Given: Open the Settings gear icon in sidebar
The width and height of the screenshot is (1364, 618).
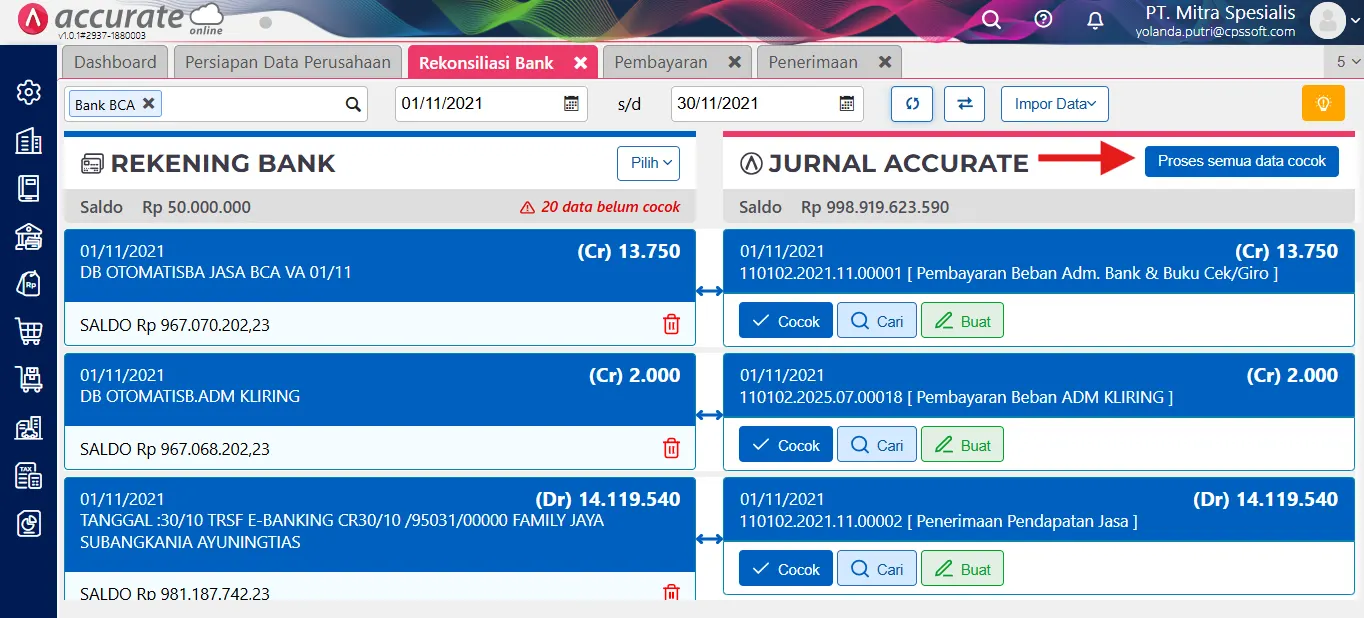Looking at the screenshot, I should coord(27,93).
